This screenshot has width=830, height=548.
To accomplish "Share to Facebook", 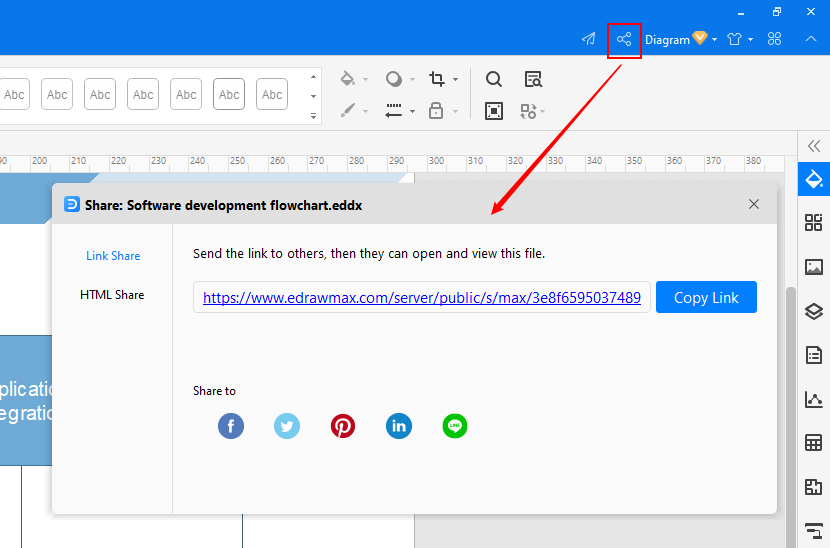I will pyautogui.click(x=231, y=426).
